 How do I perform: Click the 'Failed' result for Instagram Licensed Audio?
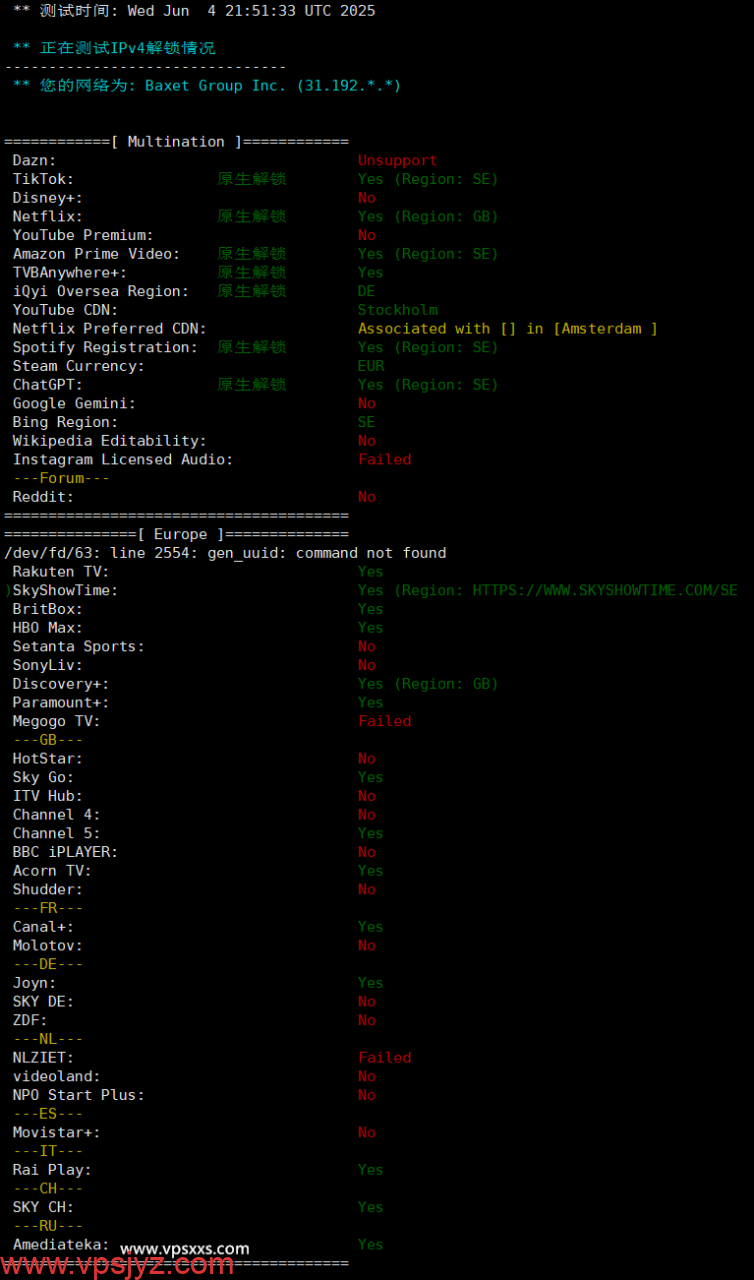385,459
